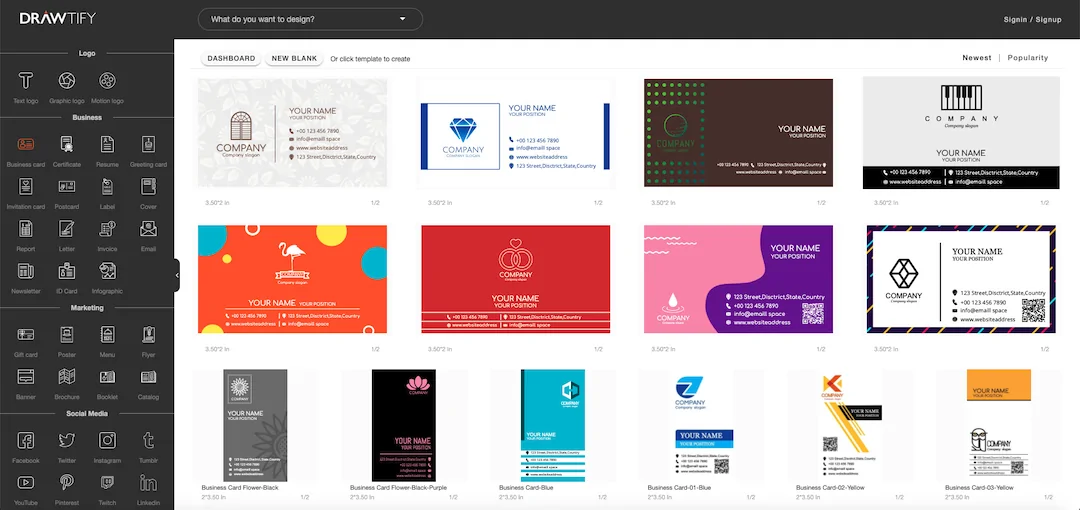
Task: Open the Business Card Flower-Black template
Action: coord(255,425)
